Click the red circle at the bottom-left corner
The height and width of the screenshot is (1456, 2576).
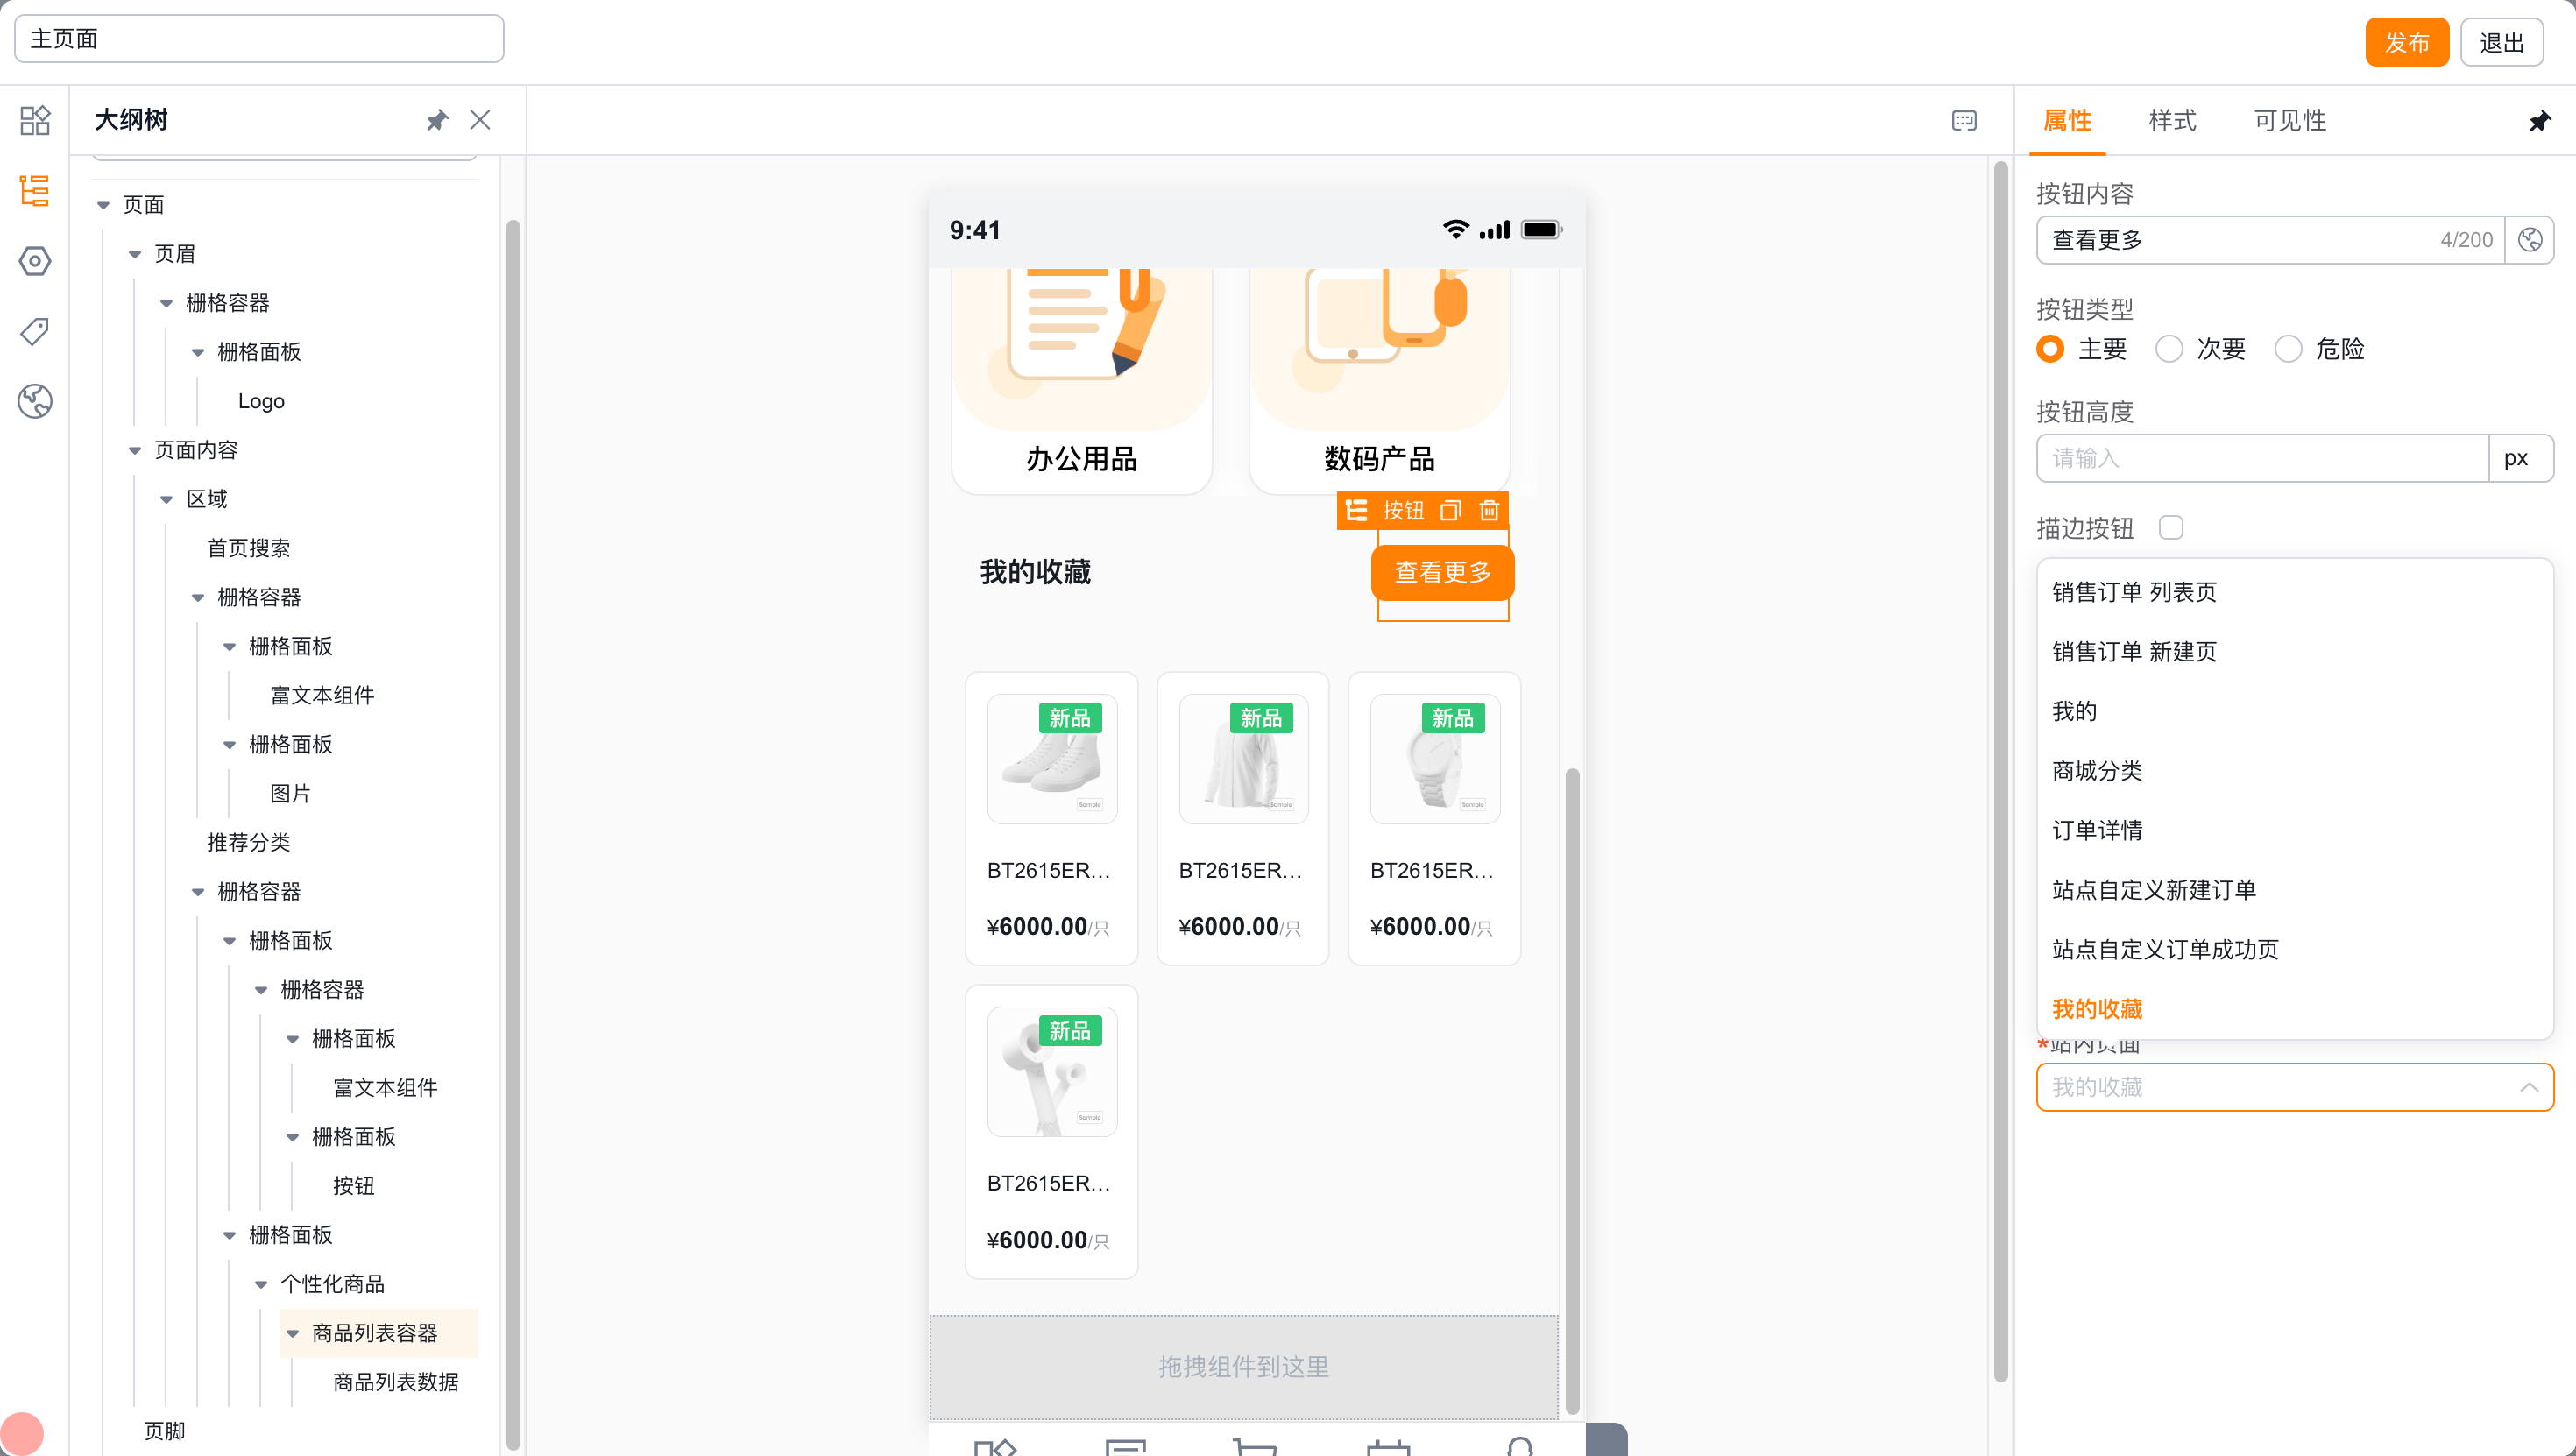click(x=21, y=1433)
